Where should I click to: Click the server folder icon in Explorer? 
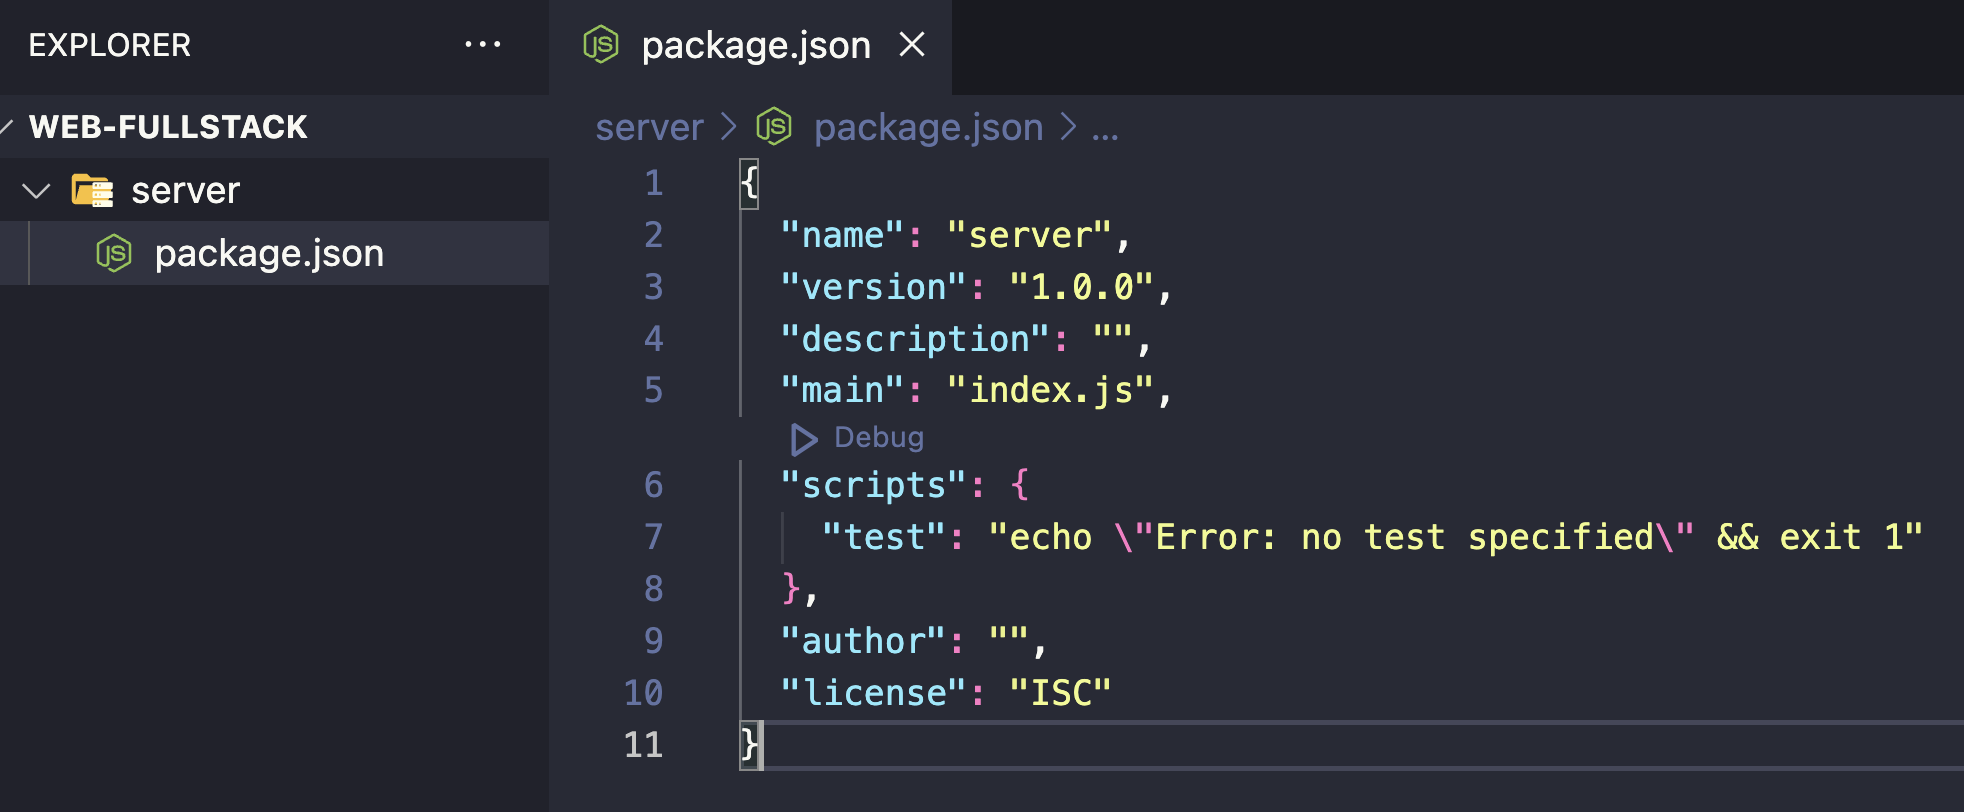[x=92, y=190]
